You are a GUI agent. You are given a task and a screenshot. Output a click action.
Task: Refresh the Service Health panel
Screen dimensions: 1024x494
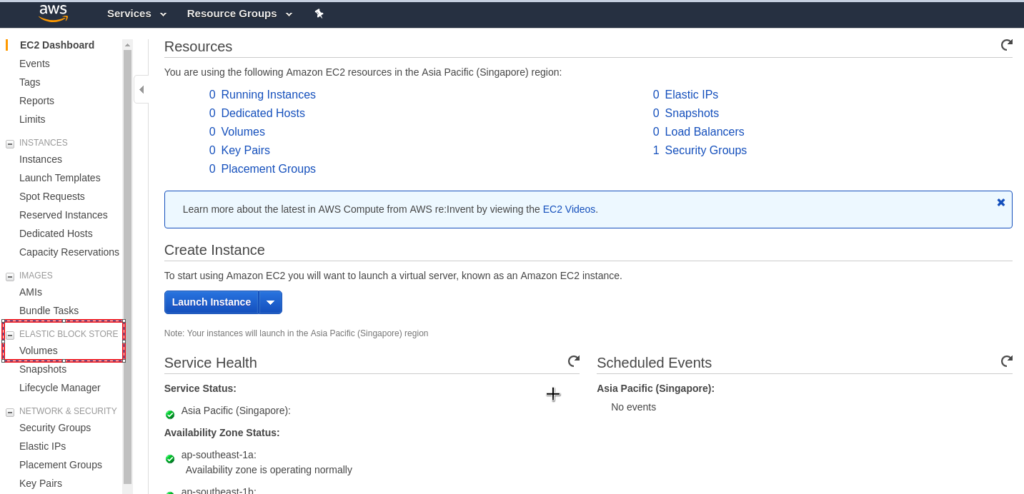(x=573, y=361)
